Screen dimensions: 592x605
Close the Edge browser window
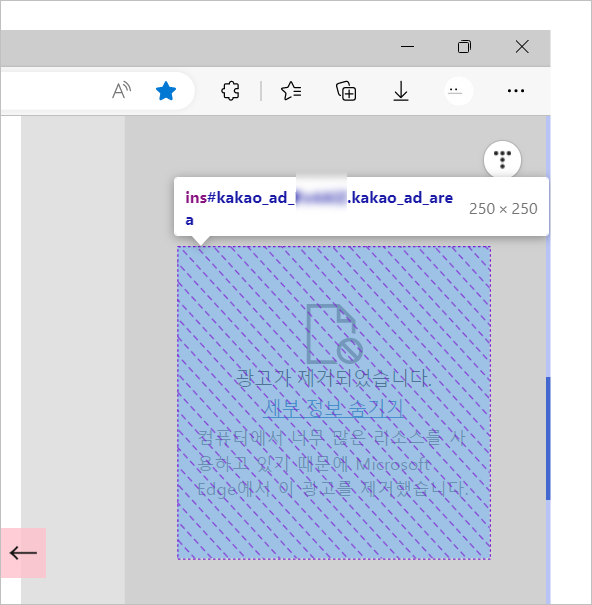click(522, 47)
